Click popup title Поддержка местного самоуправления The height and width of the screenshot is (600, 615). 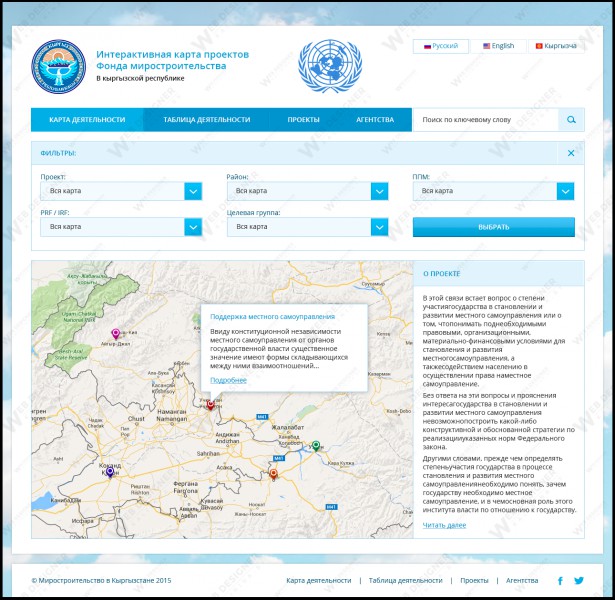(272, 316)
